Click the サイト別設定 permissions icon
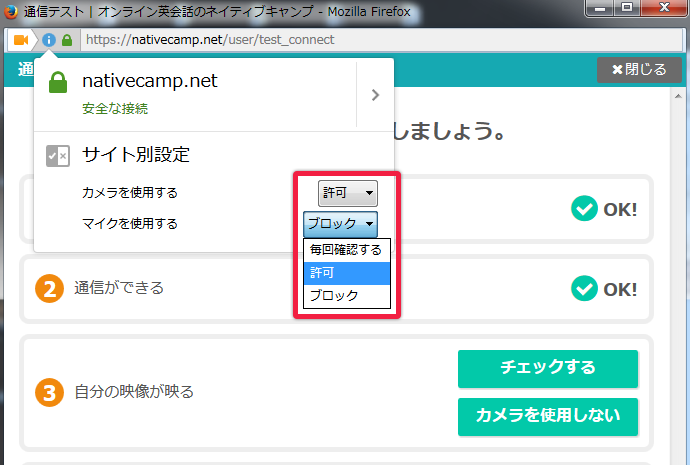 pos(58,155)
